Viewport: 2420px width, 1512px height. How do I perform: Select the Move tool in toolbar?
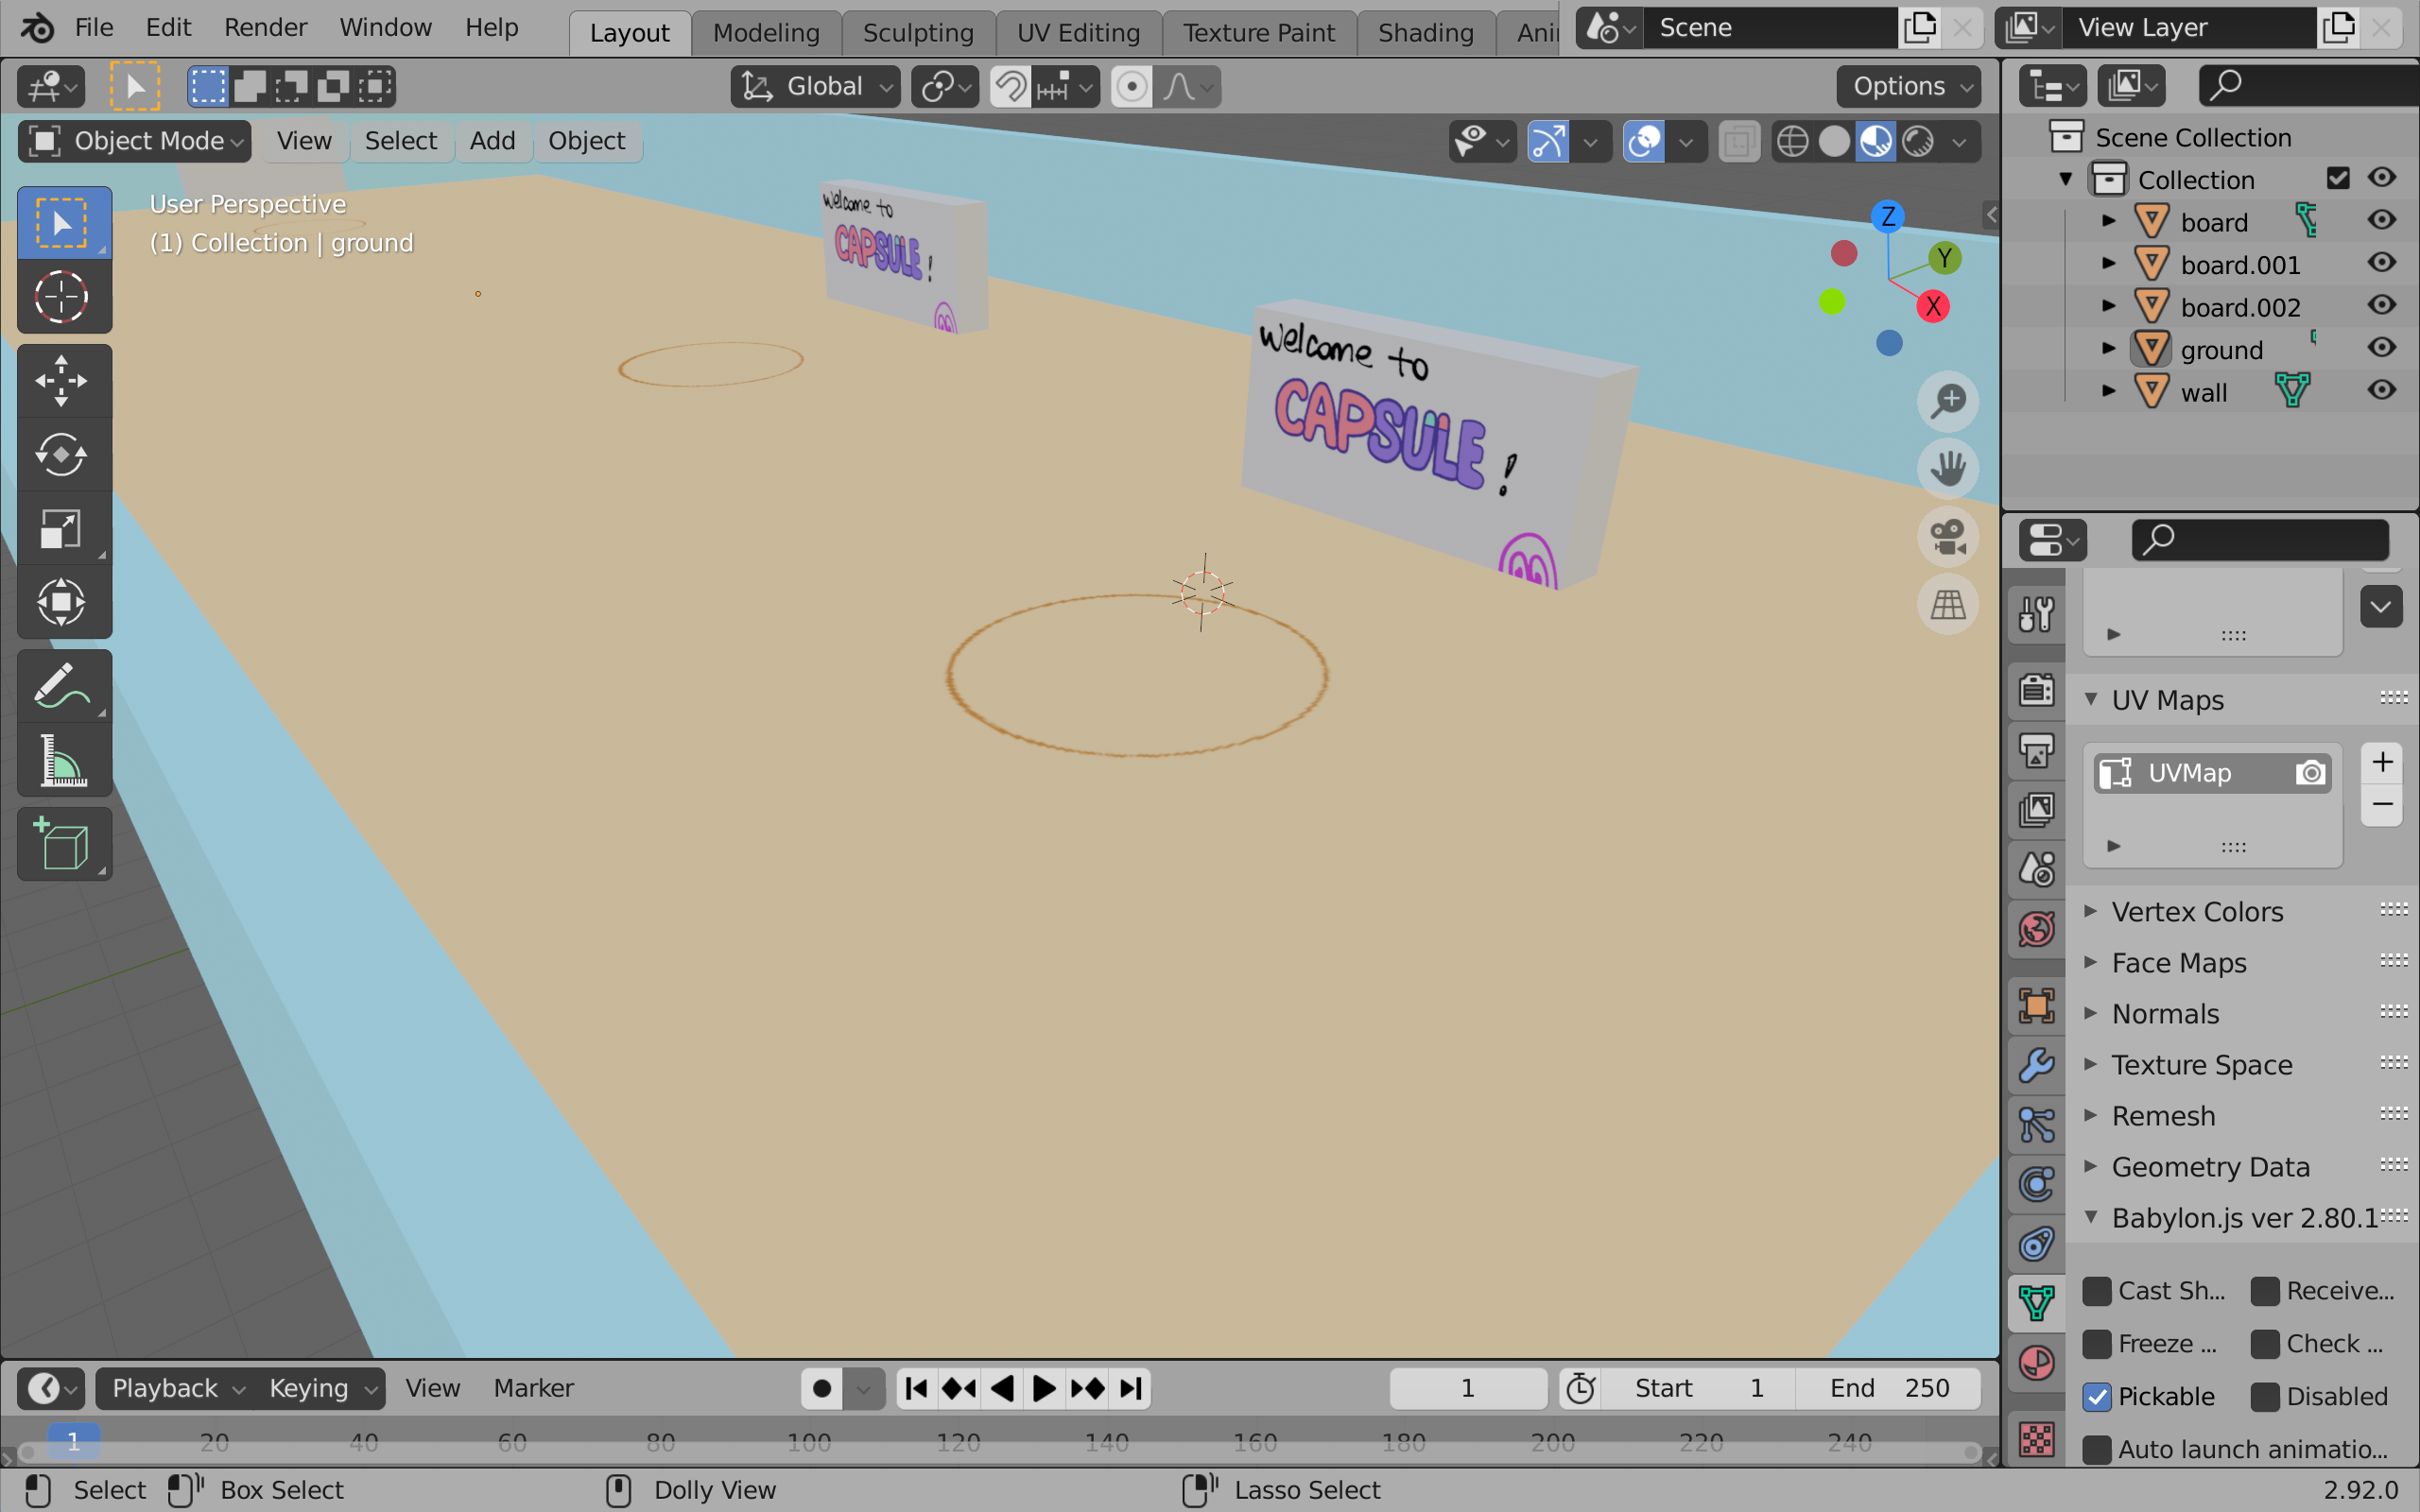[62, 381]
